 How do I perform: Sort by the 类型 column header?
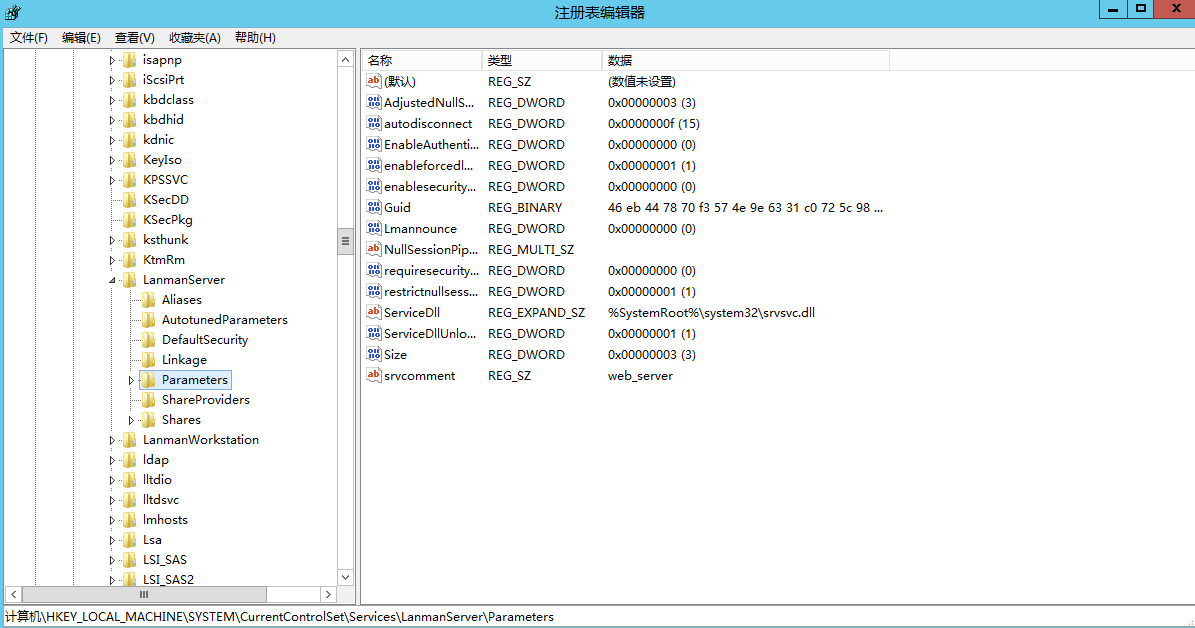pos(542,60)
